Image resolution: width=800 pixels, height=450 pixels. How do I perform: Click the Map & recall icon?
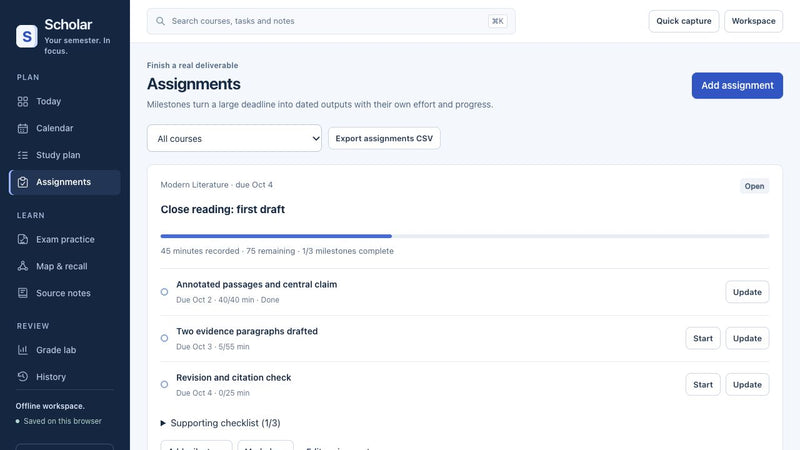tap(22, 266)
